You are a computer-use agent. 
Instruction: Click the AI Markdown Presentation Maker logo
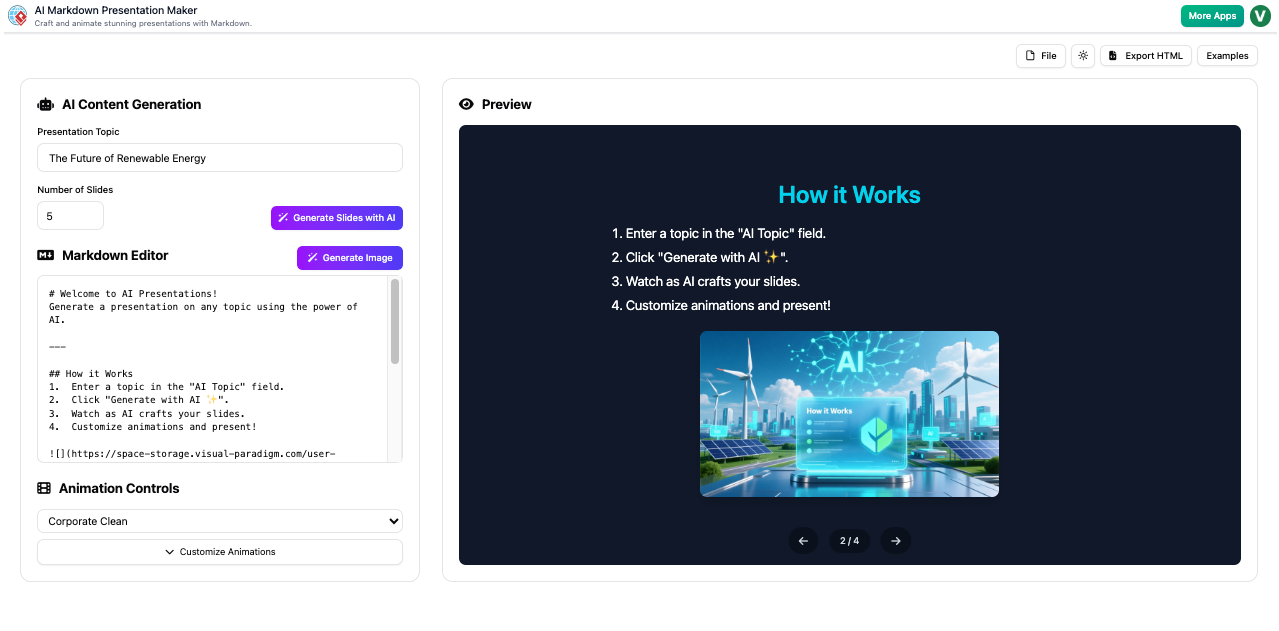[x=16, y=16]
